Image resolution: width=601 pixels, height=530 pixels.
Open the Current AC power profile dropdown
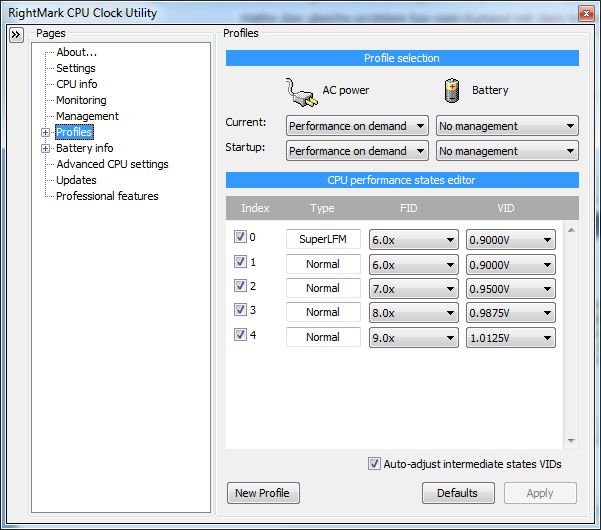click(x=357, y=126)
